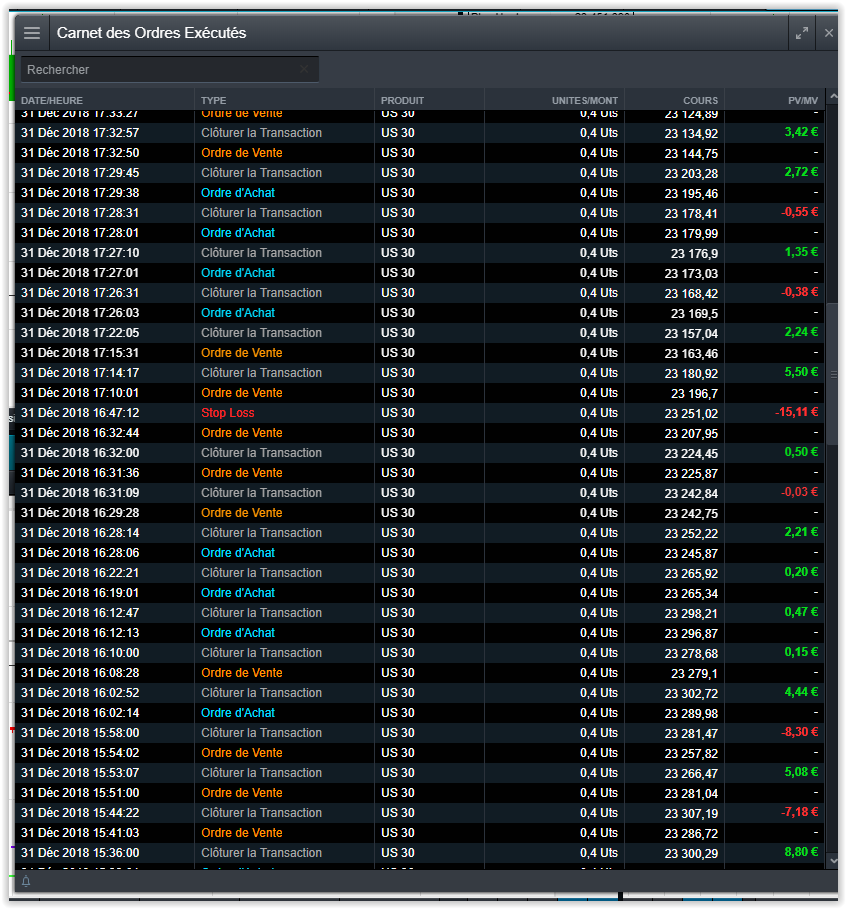Click the vertical scrollbar thumb
Screen dimensions: 846x909
pyautogui.click(x=833, y=374)
